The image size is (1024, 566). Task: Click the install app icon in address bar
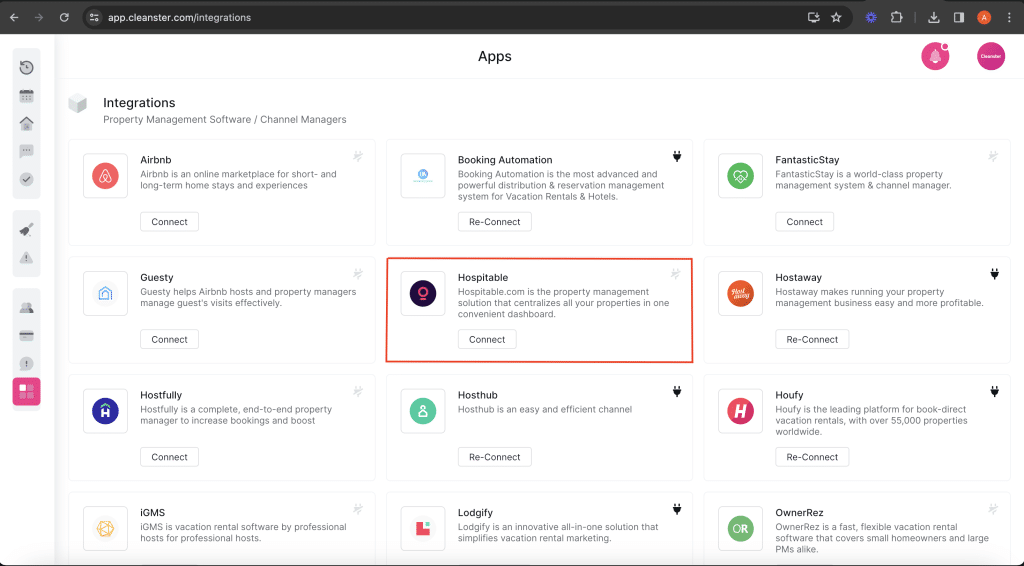[x=813, y=18]
